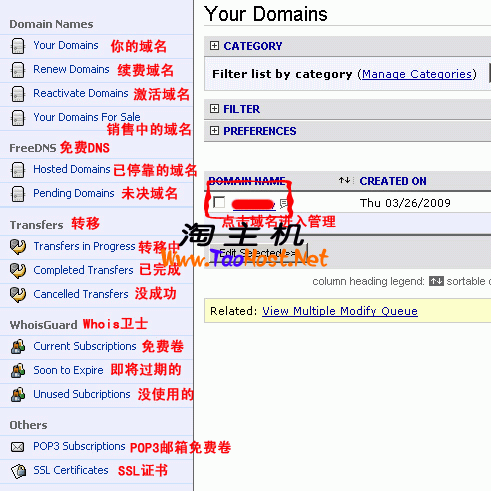Click the Completed Transfers shield icon
The image size is (491, 491).
18,271
